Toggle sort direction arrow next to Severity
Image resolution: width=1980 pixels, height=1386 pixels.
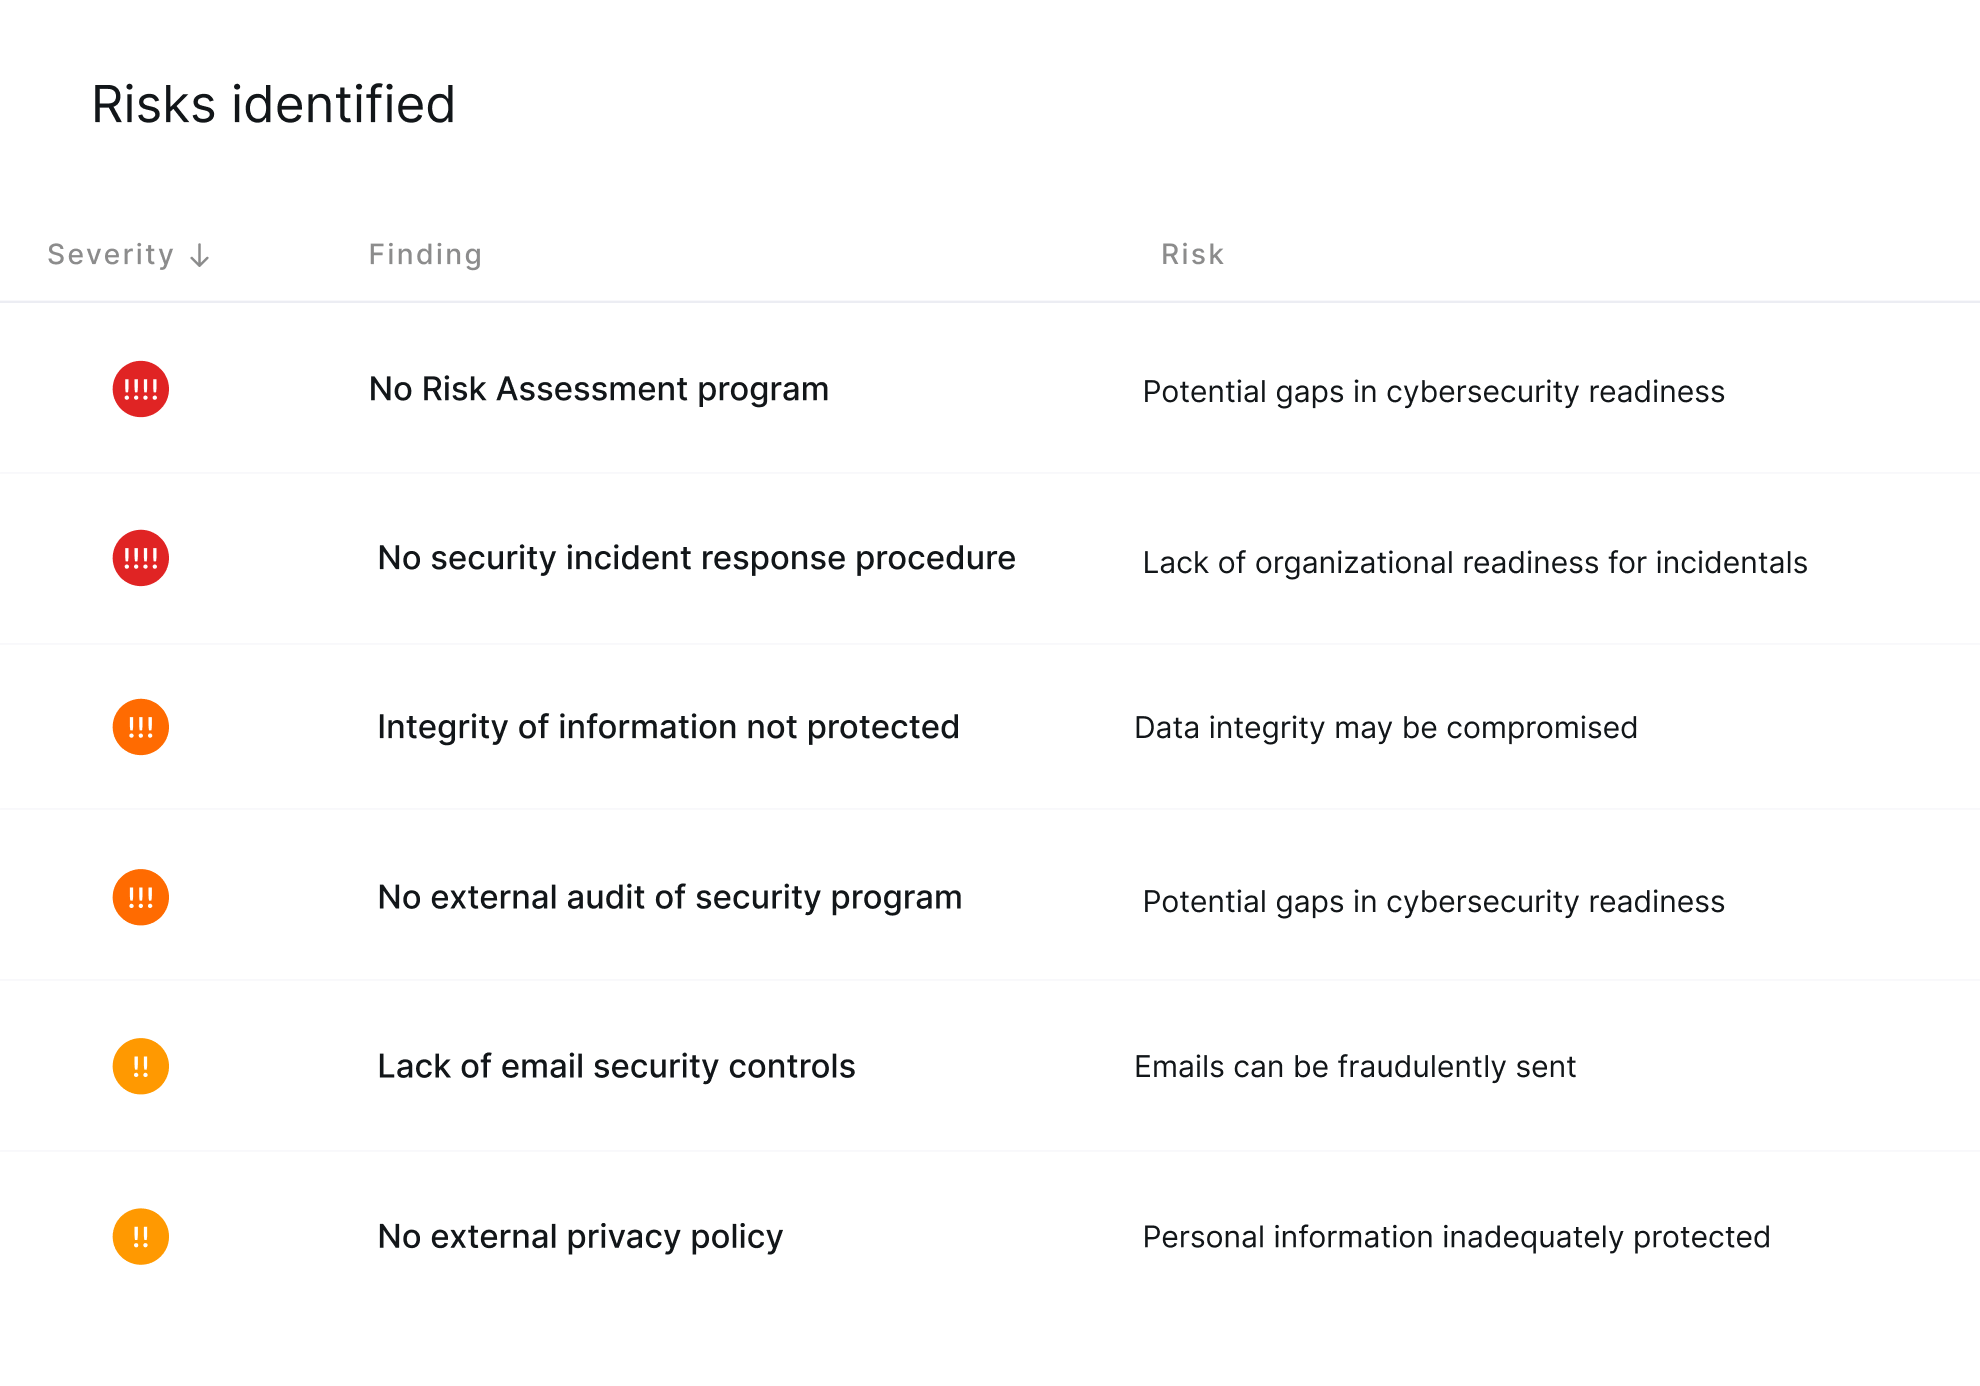click(200, 256)
